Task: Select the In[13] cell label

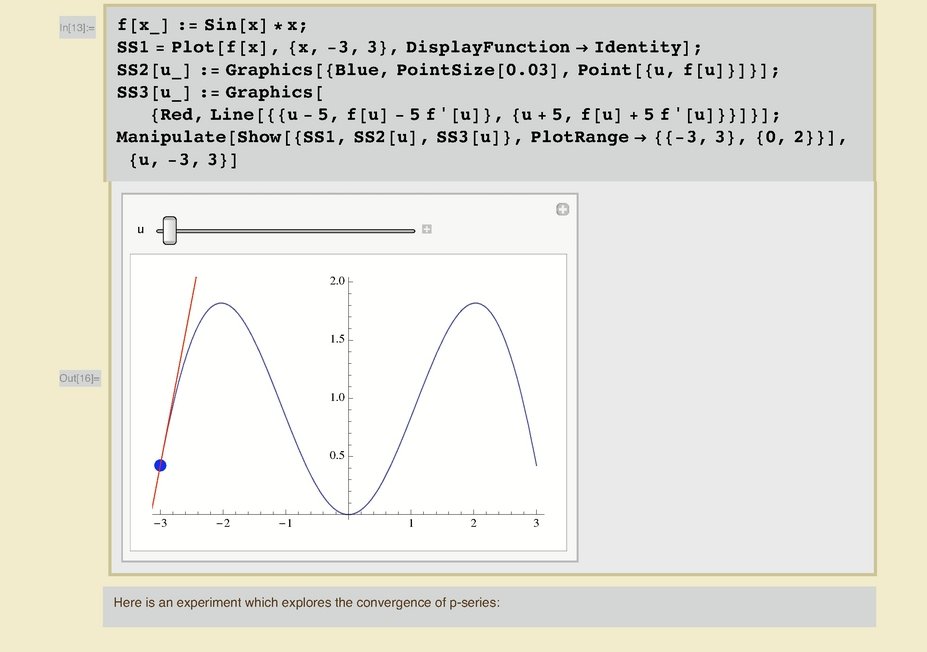Action: point(77,28)
